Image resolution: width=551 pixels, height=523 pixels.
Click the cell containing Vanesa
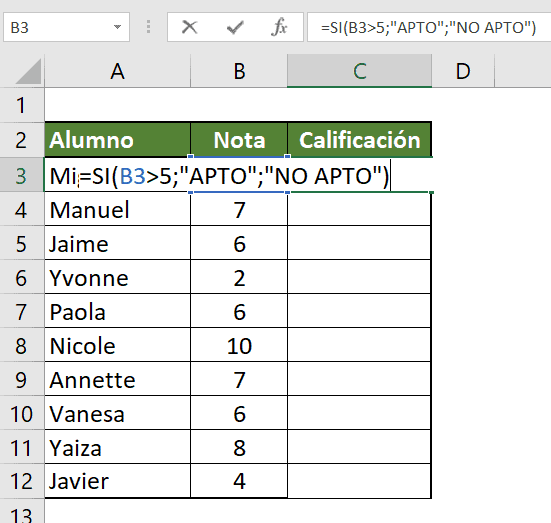(x=117, y=413)
